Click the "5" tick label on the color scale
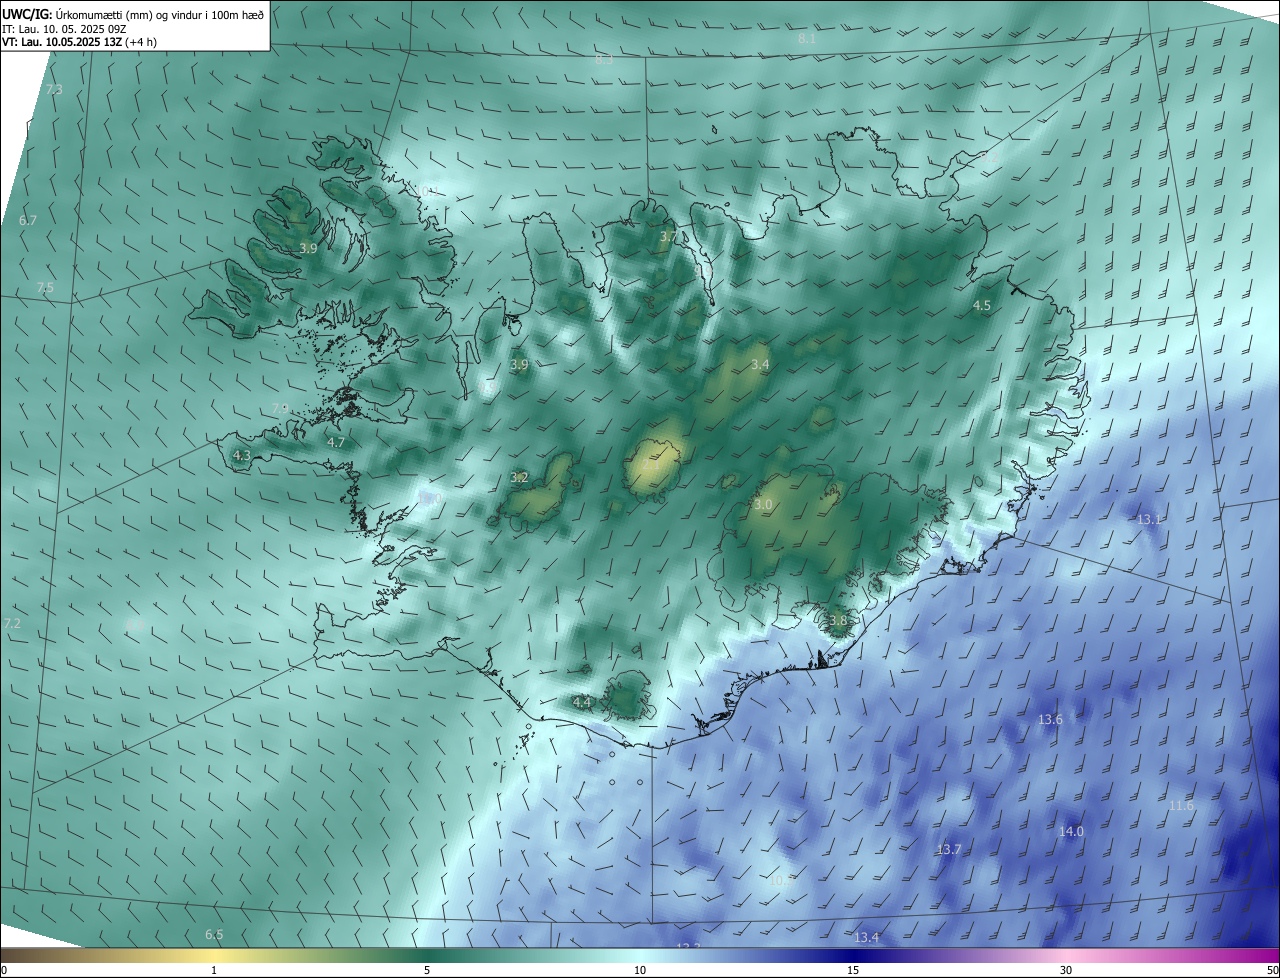Viewport: 1280px width, 978px height. 427,971
